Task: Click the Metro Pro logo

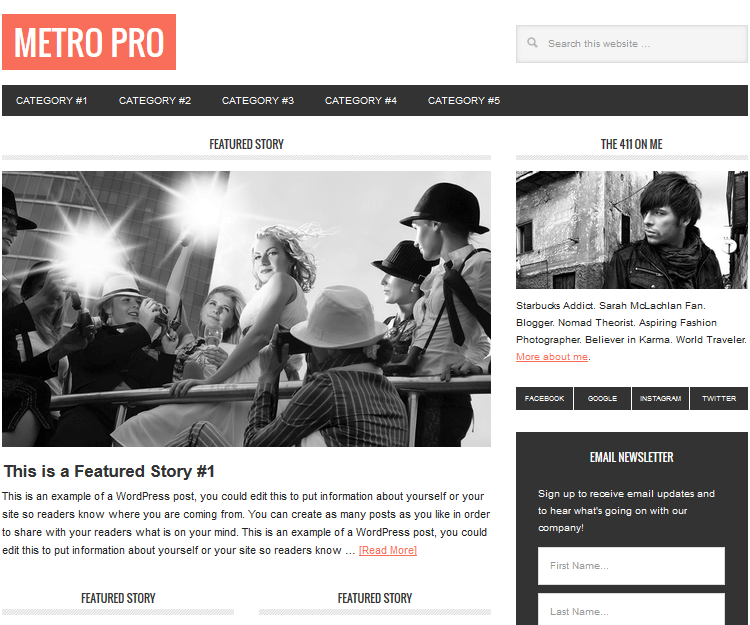Action: (89, 42)
